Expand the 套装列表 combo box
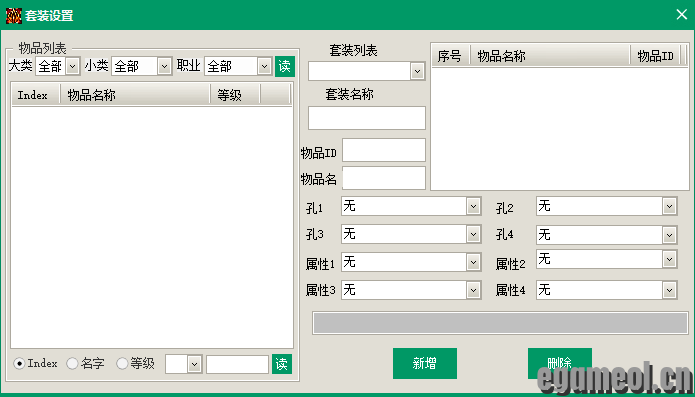This screenshot has height=397, width=695. click(x=417, y=71)
